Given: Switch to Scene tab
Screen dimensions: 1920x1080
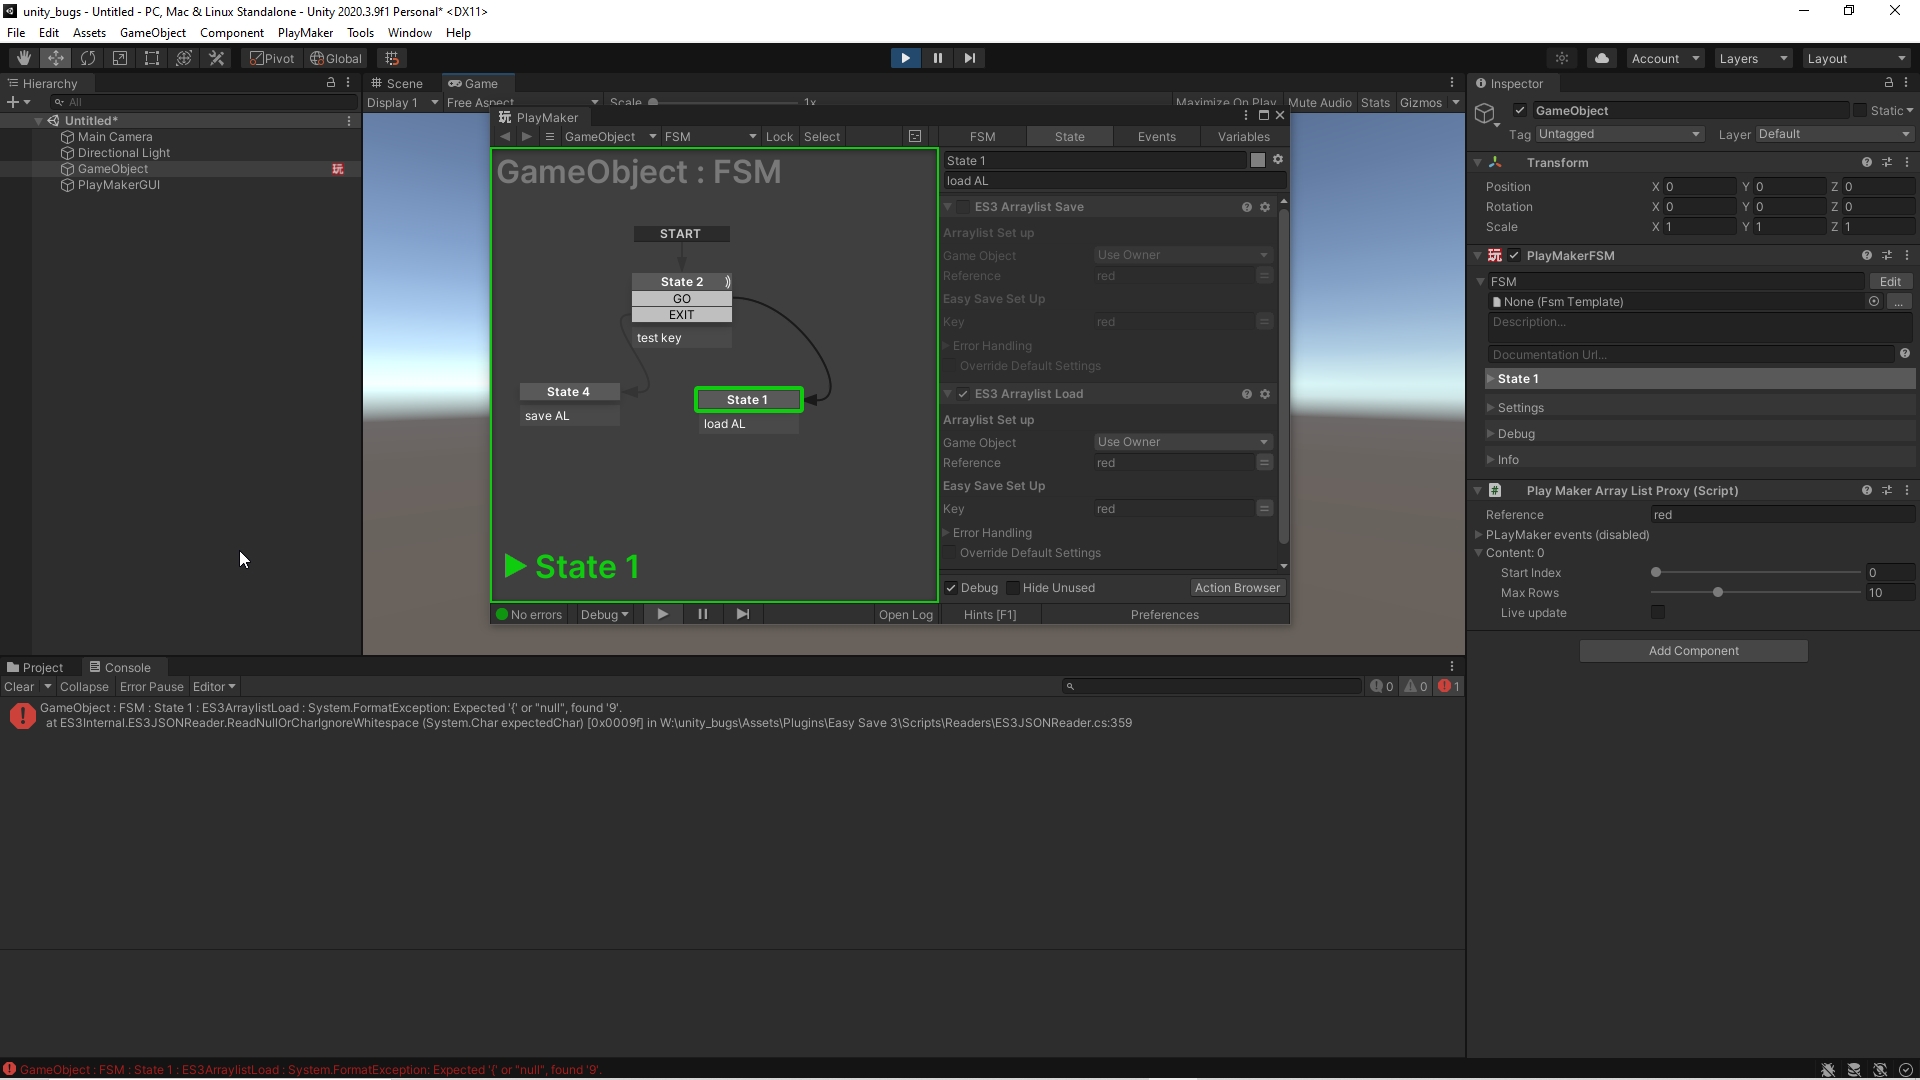Looking at the screenshot, I should 397,83.
